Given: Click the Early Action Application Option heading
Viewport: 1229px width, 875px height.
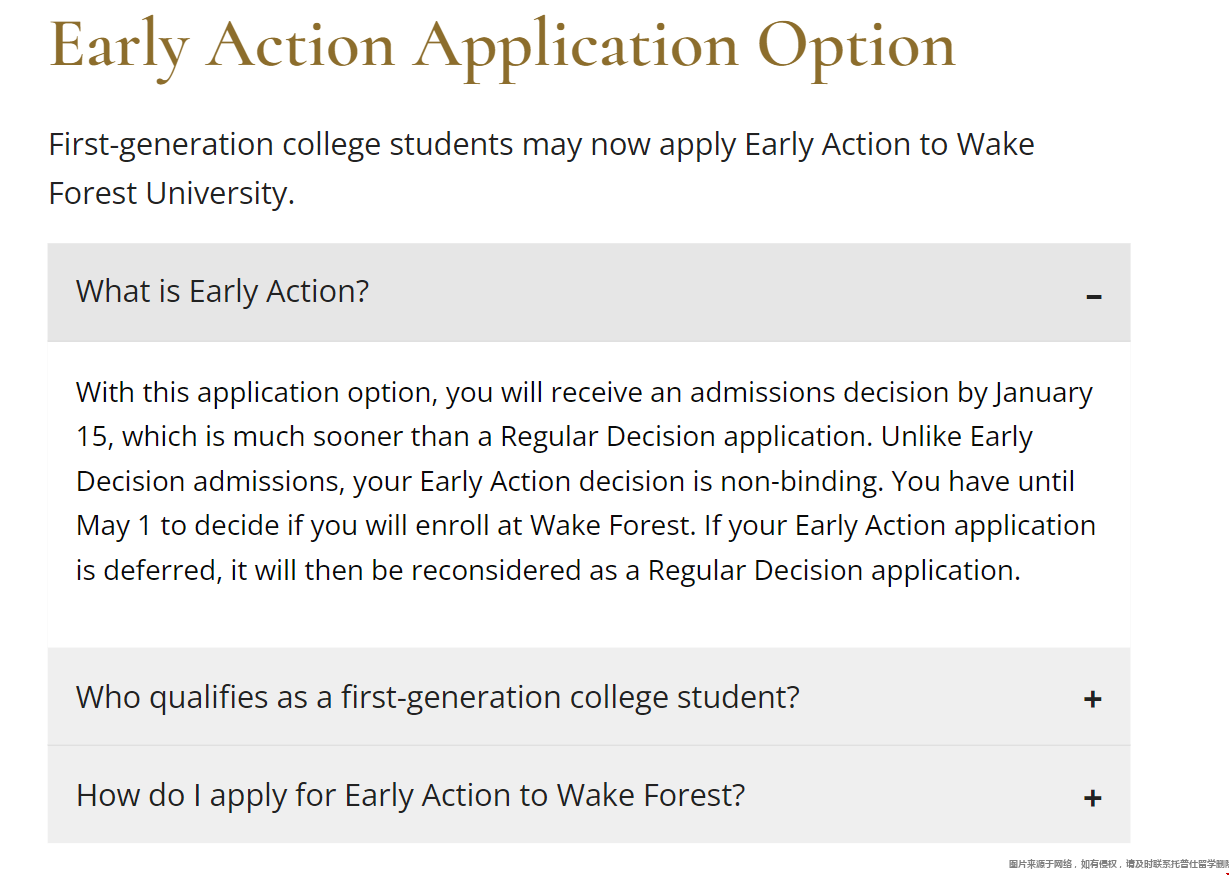Looking at the screenshot, I should (x=502, y=45).
